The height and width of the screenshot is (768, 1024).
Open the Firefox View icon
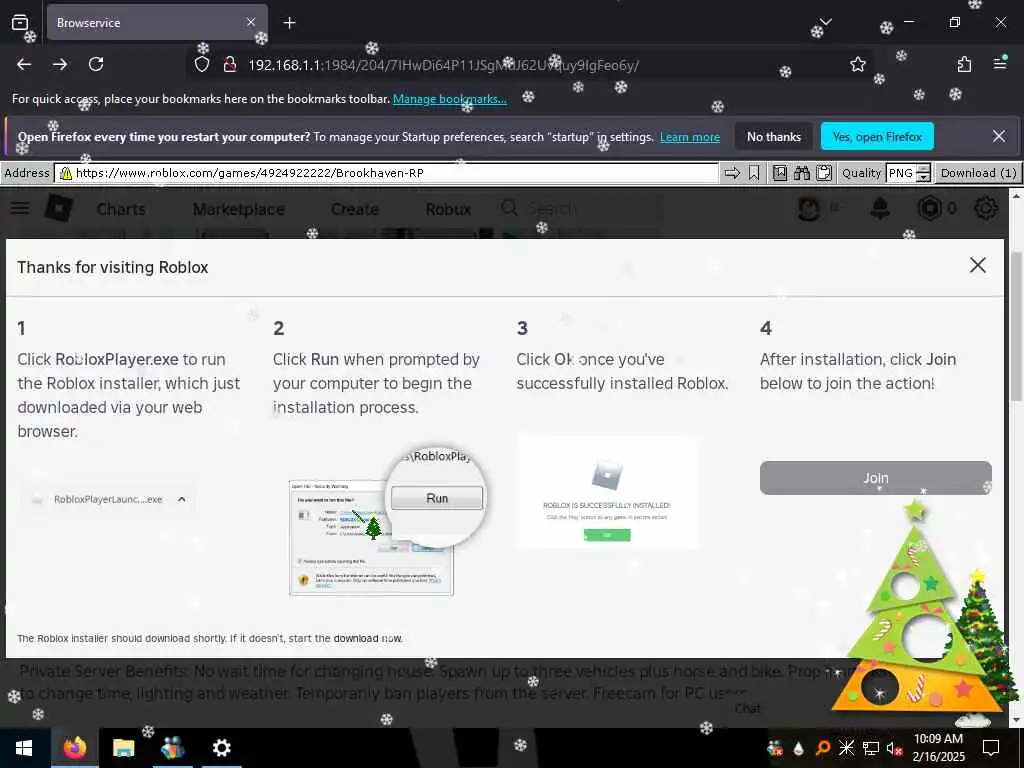20,23
